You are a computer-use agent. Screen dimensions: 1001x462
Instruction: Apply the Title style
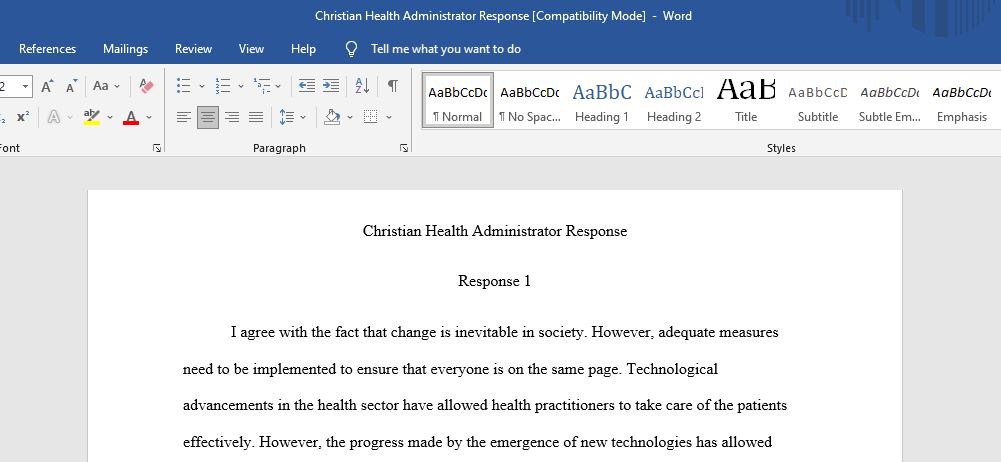[746, 100]
